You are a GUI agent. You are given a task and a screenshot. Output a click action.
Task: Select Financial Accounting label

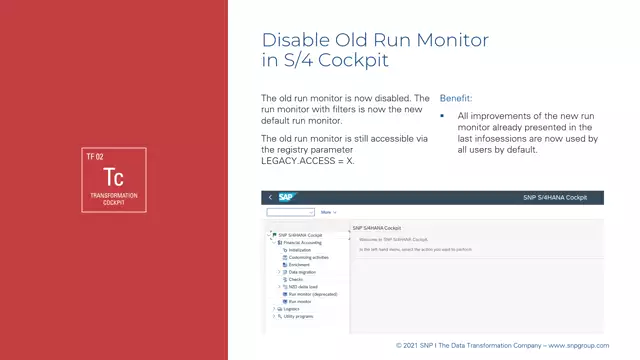302,242
